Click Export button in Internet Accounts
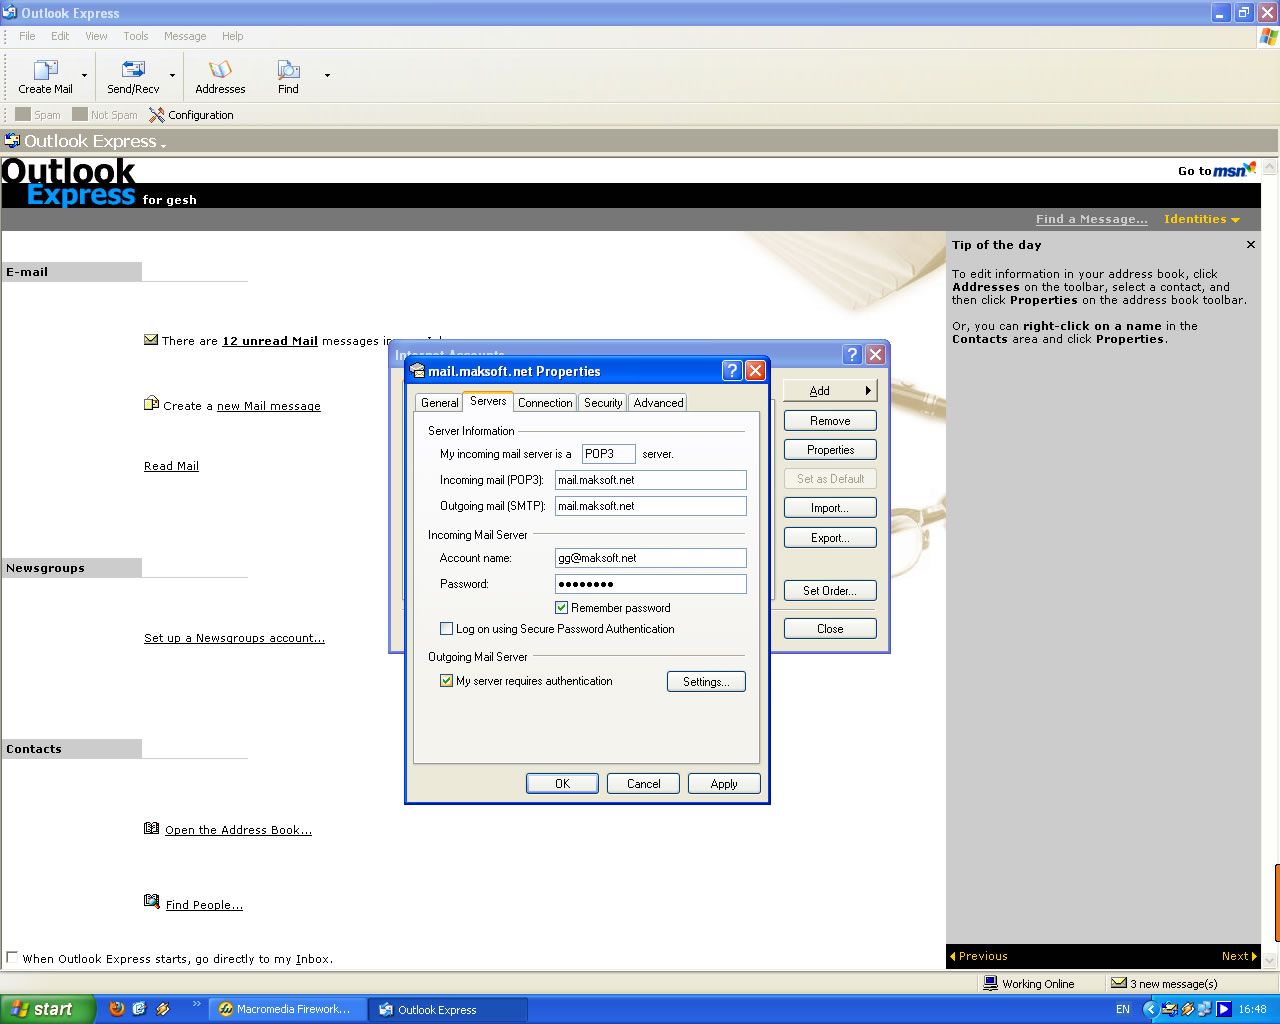Image resolution: width=1280 pixels, height=1024 pixels. tap(830, 538)
